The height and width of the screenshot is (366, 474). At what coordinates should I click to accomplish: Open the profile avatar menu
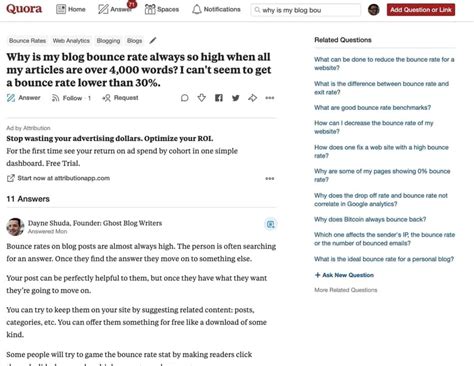tap(374, 10)
